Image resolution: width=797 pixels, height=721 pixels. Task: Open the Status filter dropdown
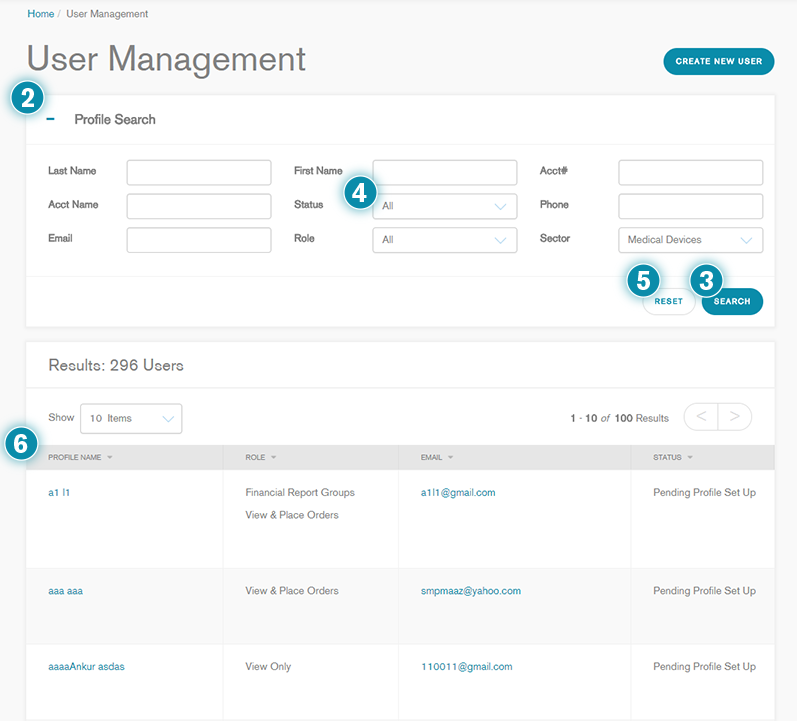(444, 207)
